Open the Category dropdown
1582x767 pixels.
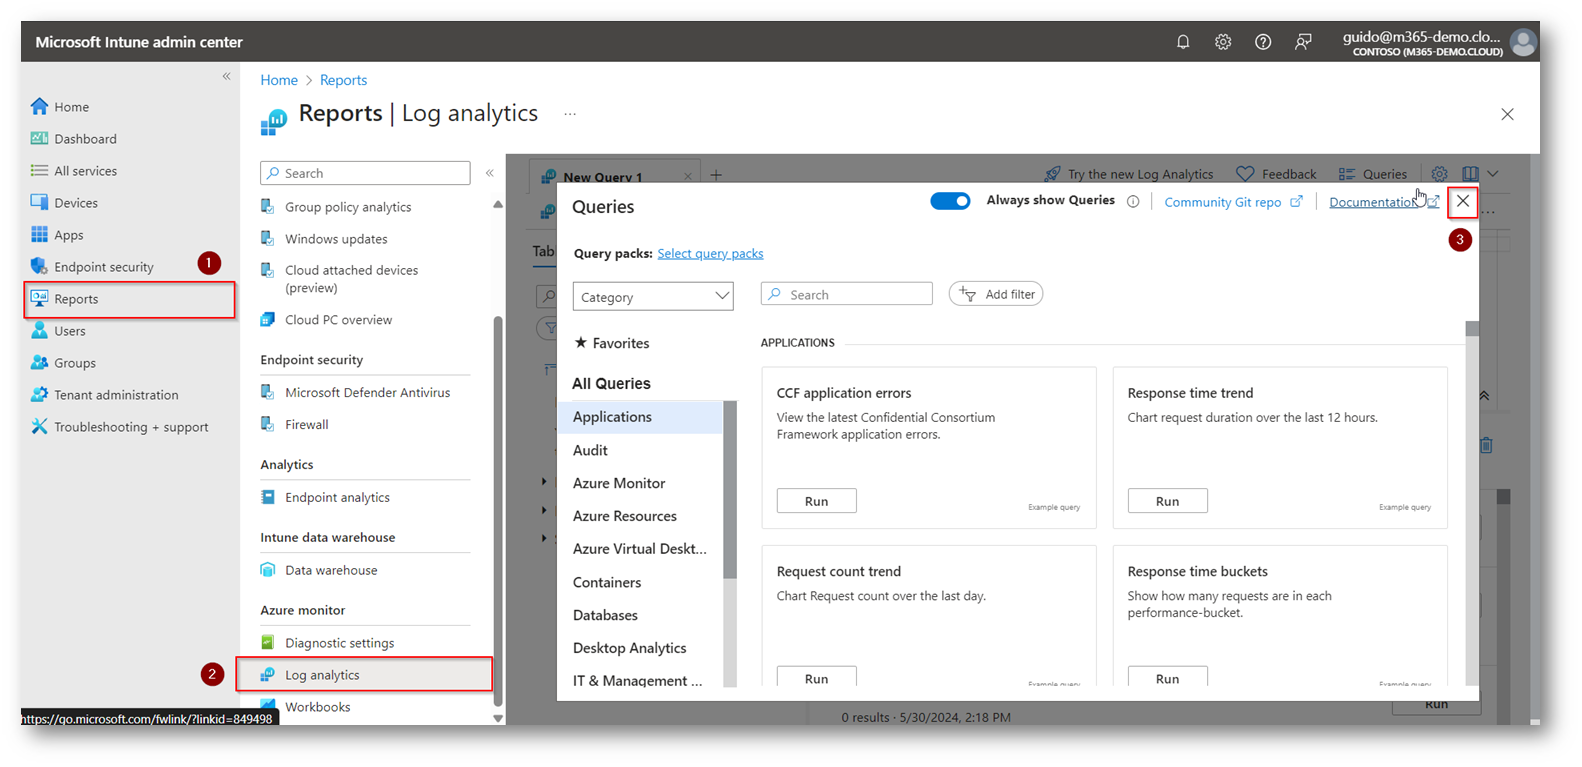653,297
